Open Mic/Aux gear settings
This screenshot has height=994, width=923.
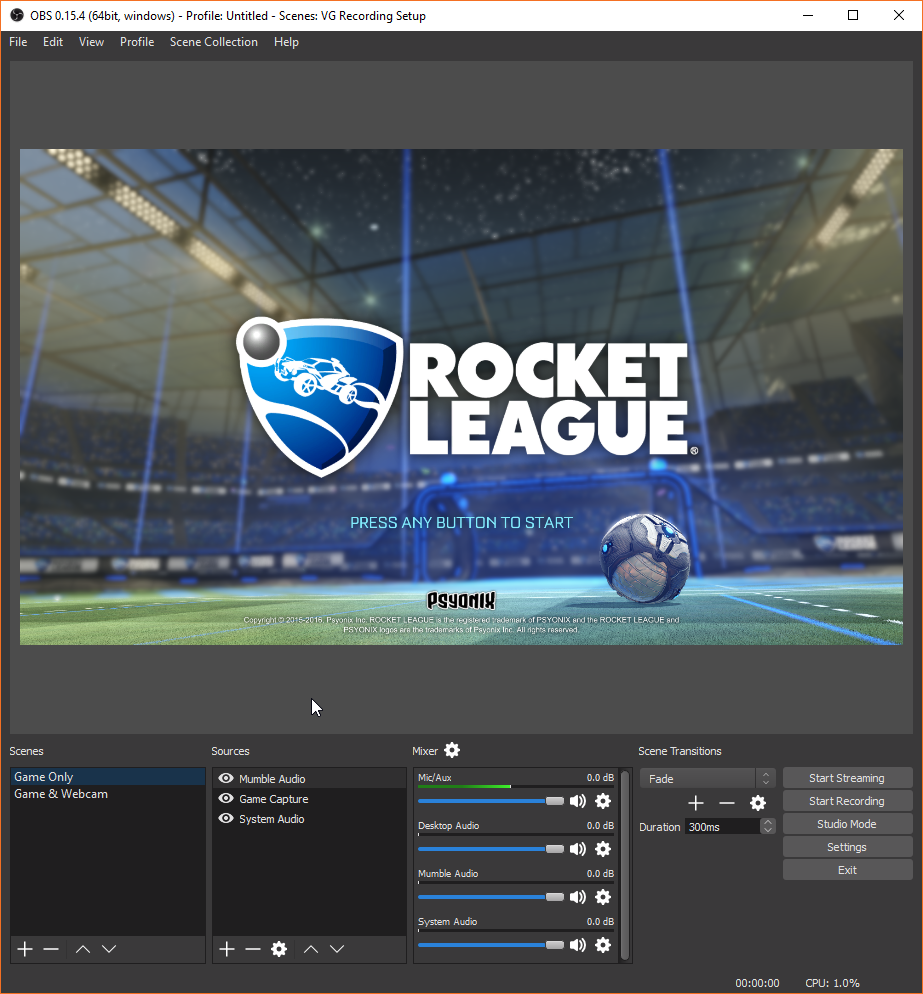pyautogui.click(x=603, y=801)
